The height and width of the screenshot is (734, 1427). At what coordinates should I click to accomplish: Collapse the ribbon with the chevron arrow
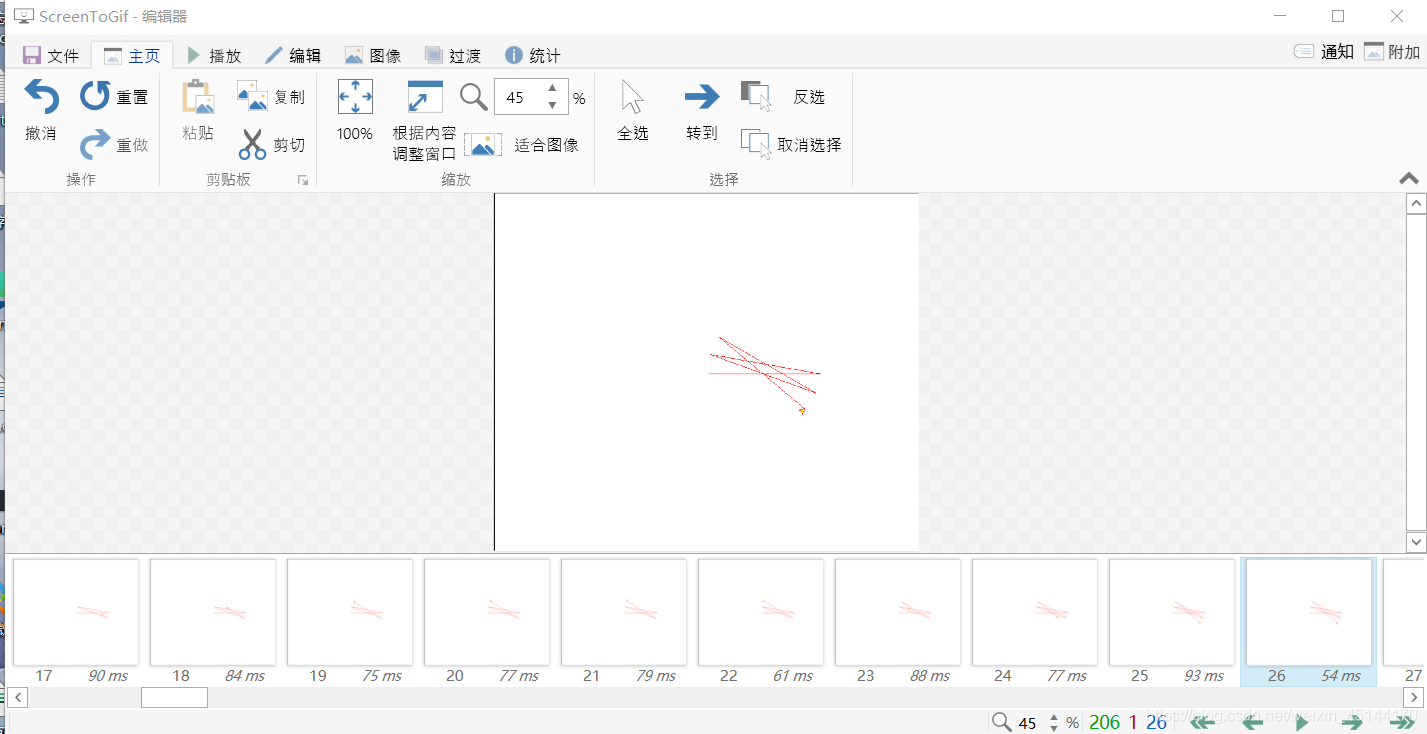coord(1408,177)
